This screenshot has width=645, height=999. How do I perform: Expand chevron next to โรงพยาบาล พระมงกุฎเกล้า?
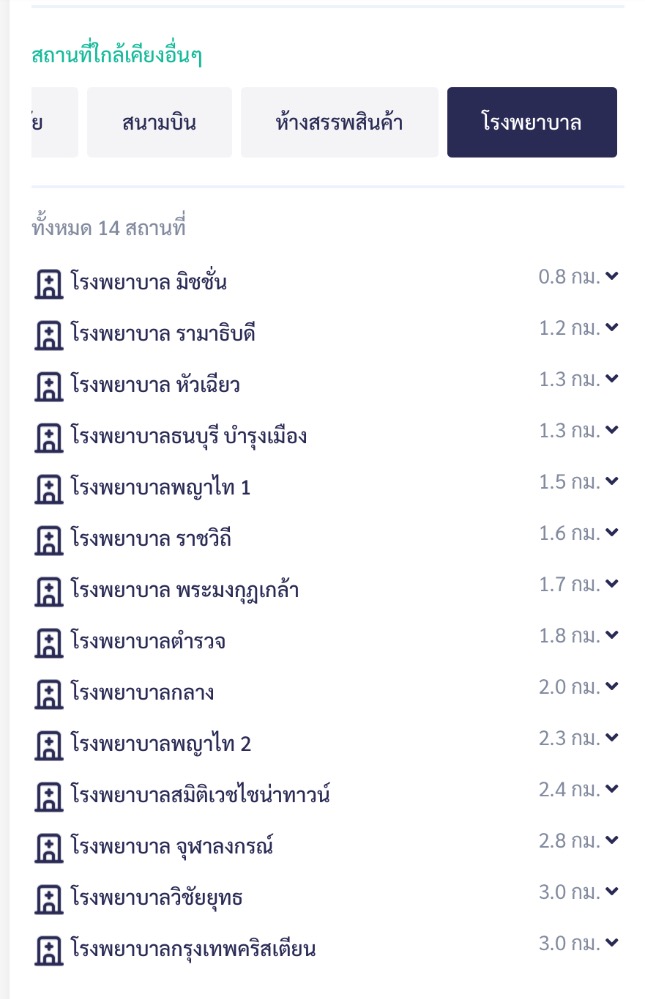coord(612,584)
